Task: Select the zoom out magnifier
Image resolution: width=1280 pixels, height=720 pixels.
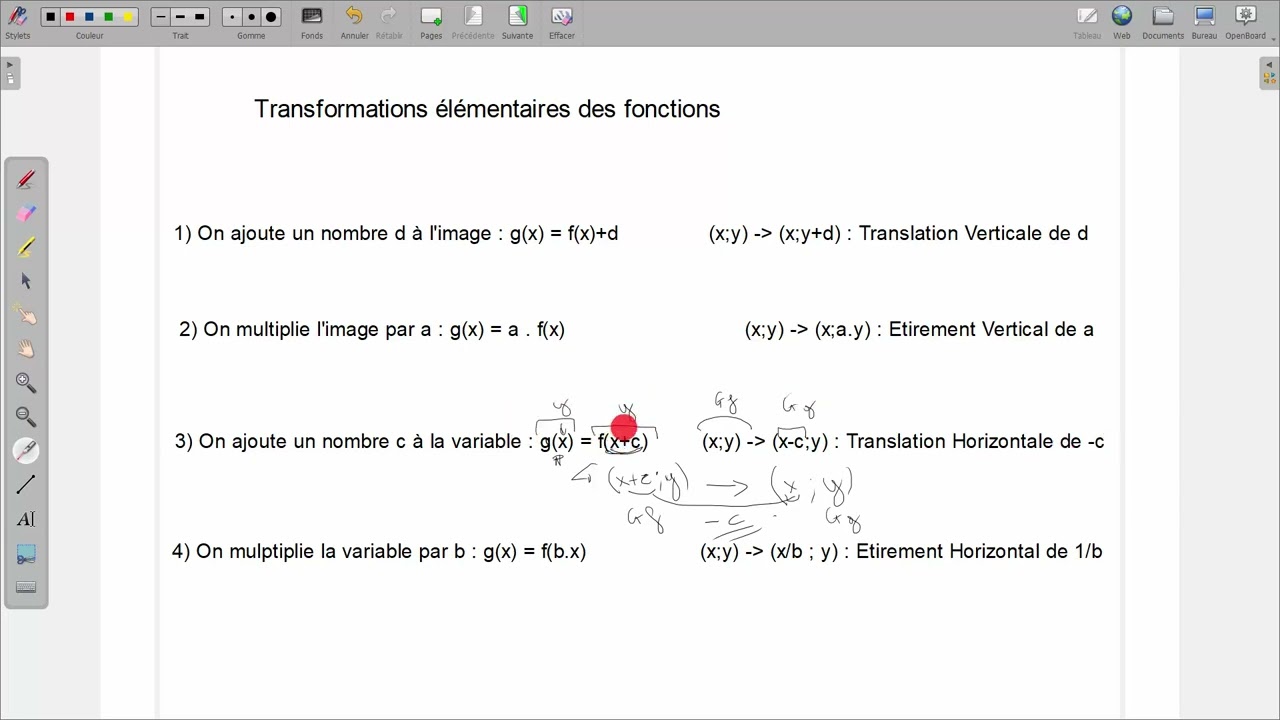Action: (x=26, y=417)
